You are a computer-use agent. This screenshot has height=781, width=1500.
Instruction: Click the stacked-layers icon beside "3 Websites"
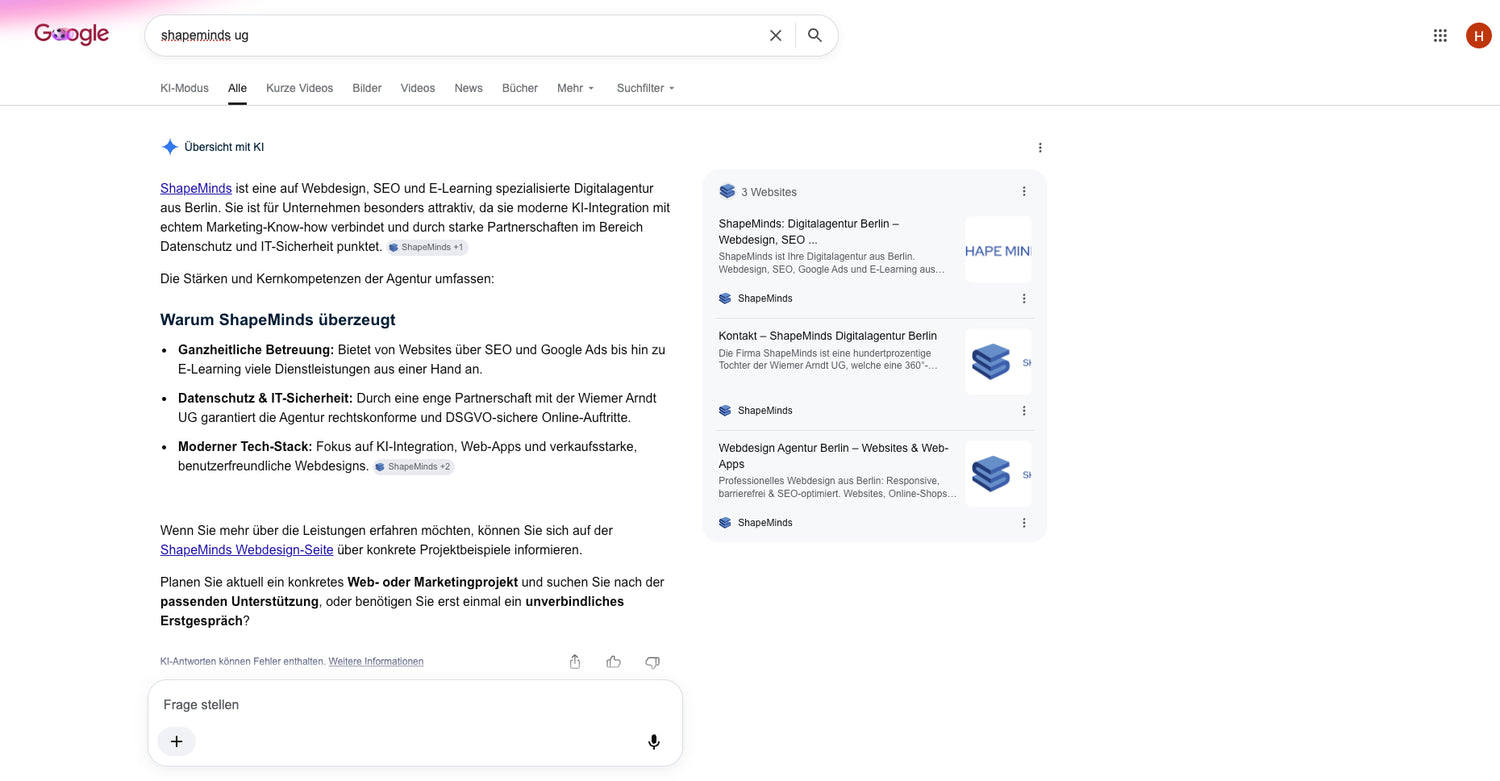[x=727, y=191]
